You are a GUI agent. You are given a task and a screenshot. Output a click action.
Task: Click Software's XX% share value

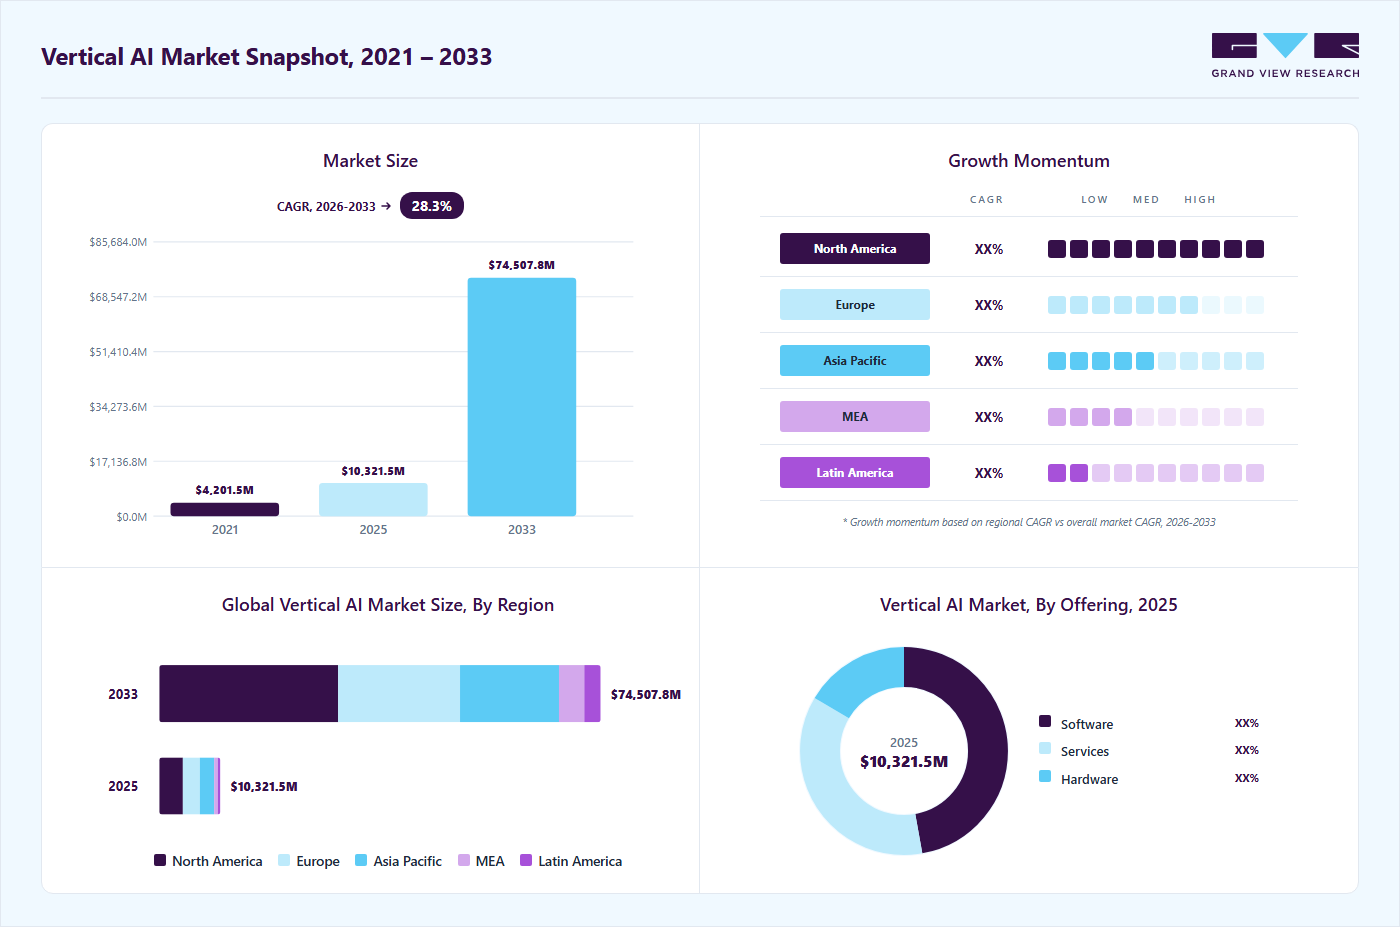point(1247,723)
